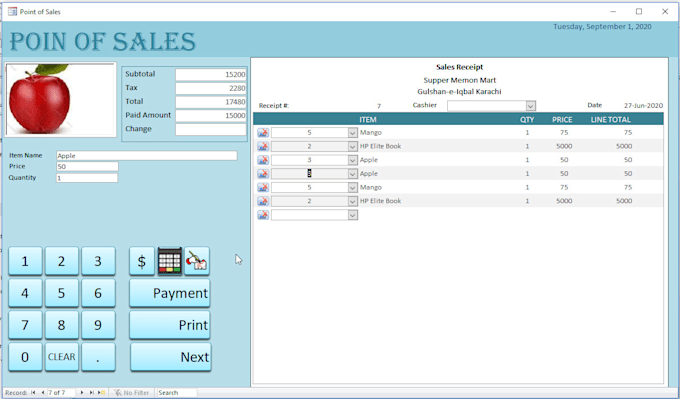This screenshot has height=399, width=680.
Task: Click the PRICE column header
Action: (x=562, y=119)
